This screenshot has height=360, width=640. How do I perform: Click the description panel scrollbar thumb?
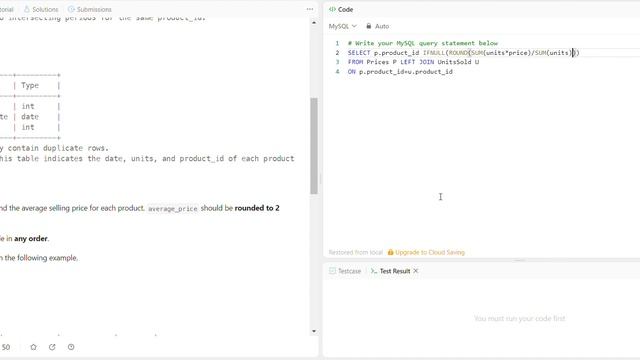click(x=314, y=146)
